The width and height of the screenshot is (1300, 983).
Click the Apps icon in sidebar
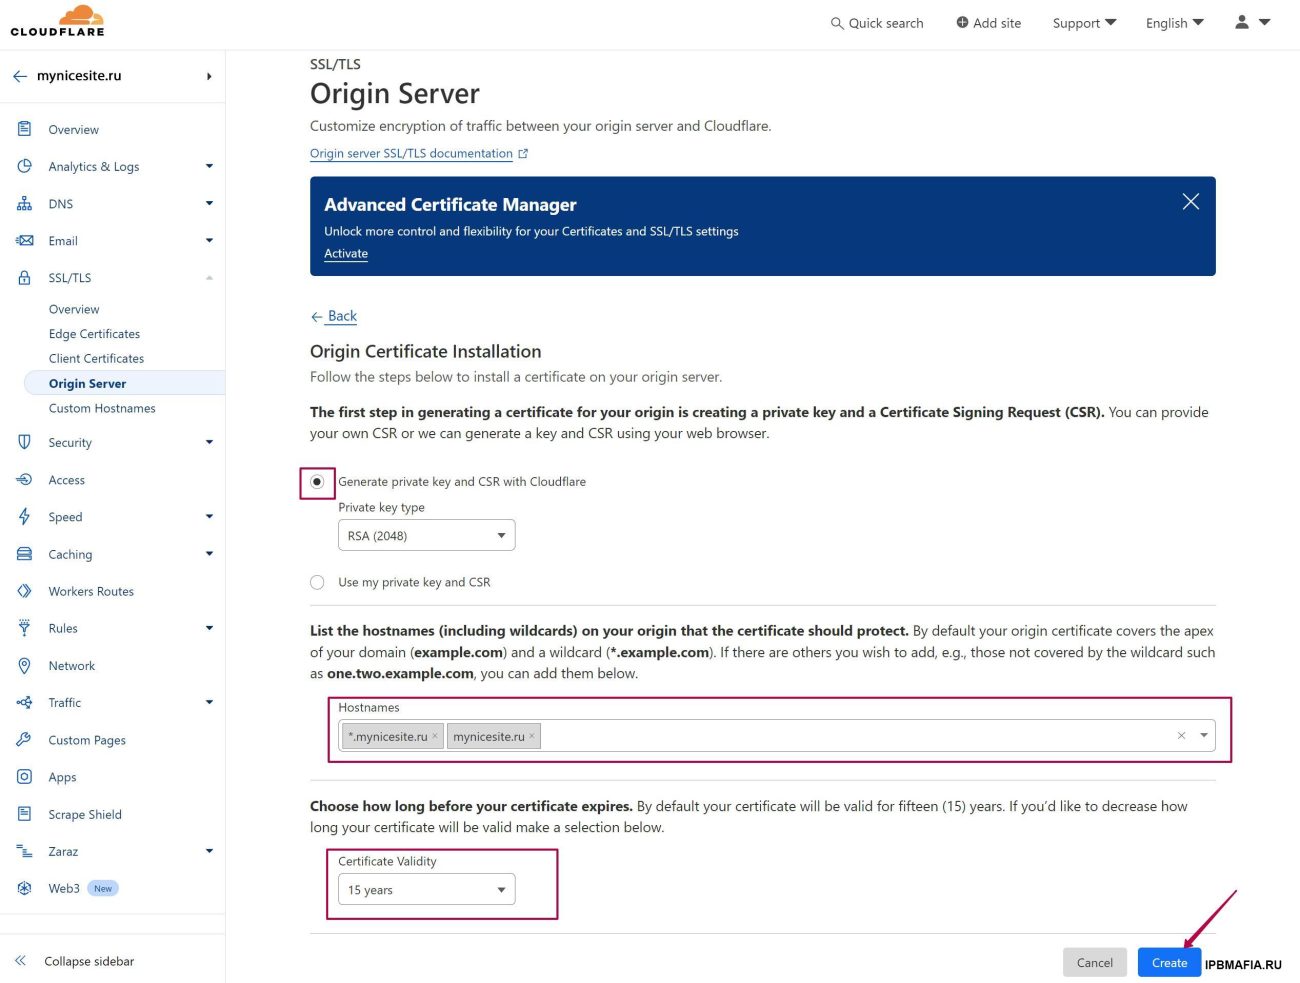(24, 777)
